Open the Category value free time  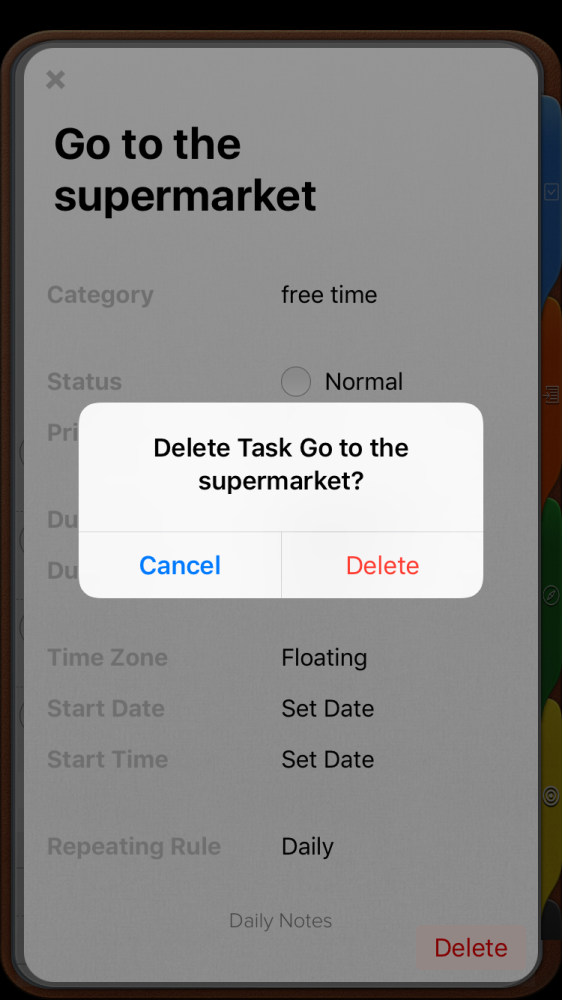pos(329,295)
